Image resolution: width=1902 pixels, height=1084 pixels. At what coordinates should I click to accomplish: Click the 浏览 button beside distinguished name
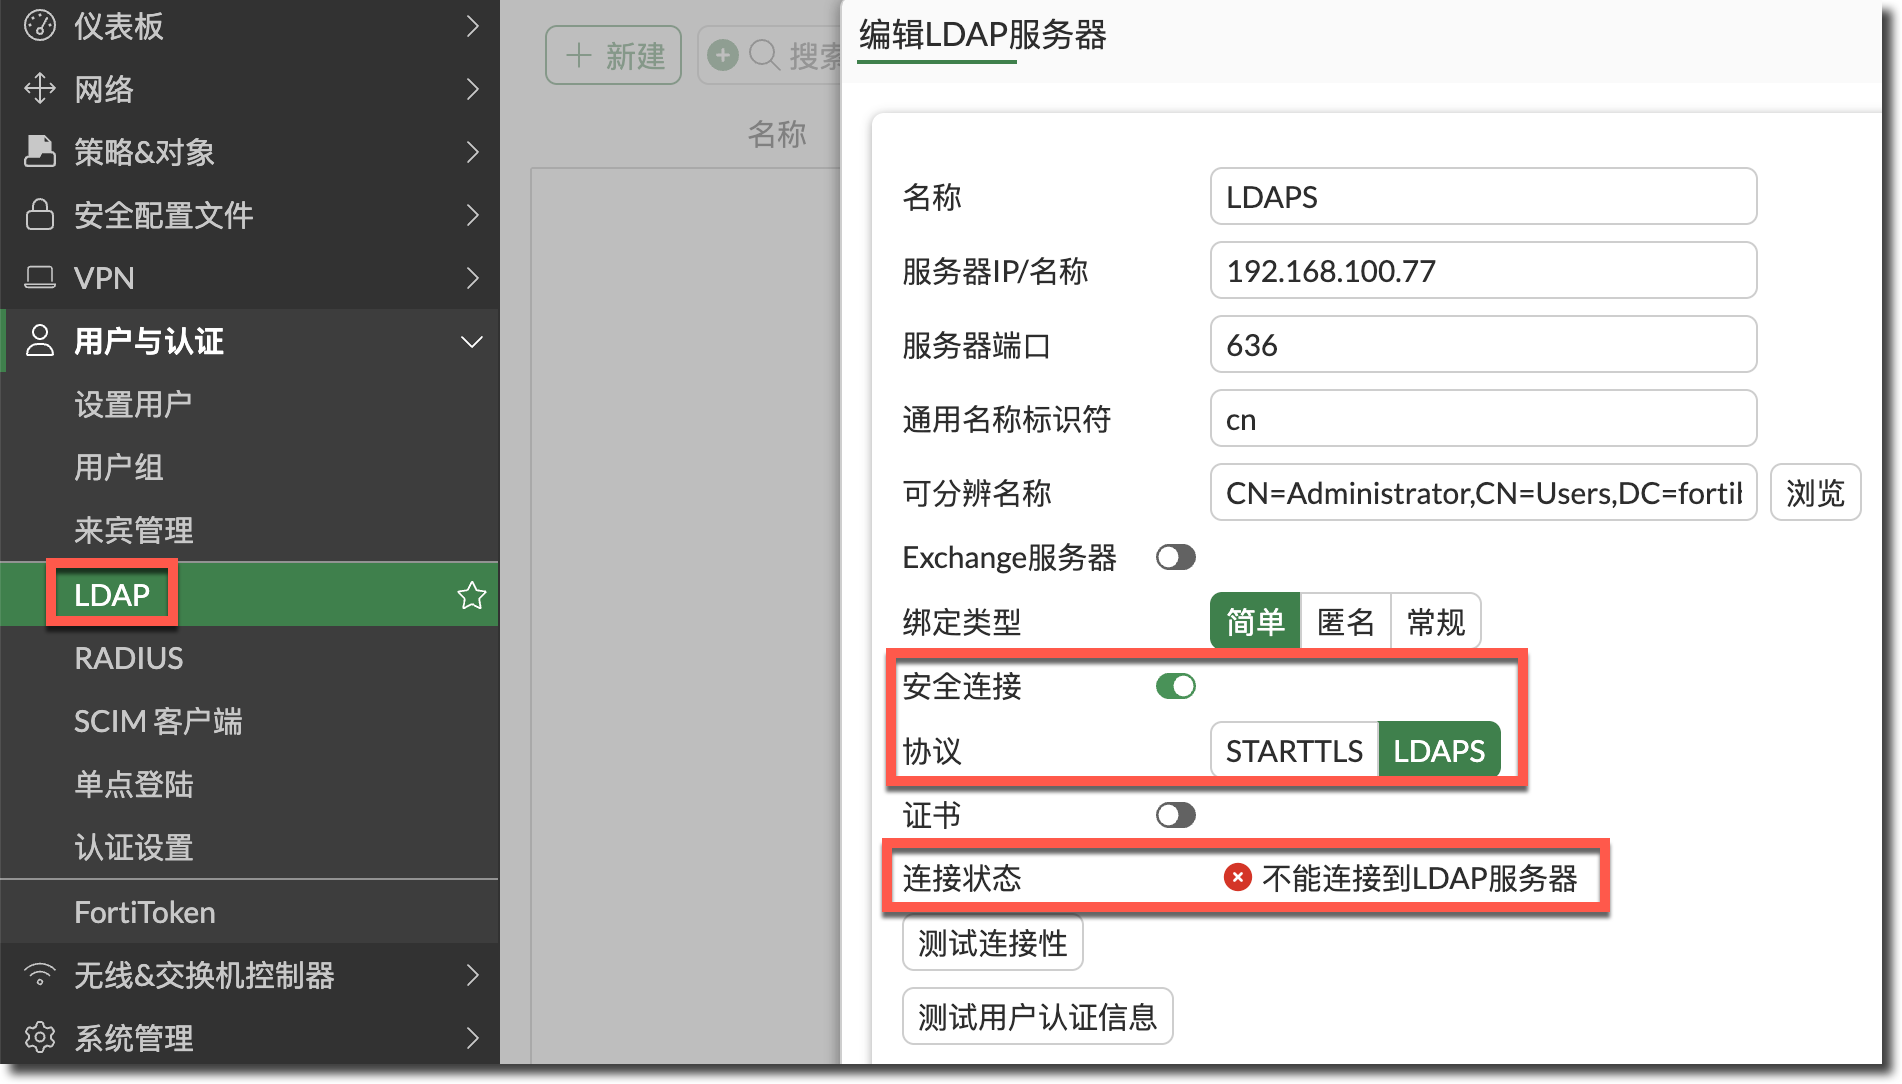point(1814,493)
